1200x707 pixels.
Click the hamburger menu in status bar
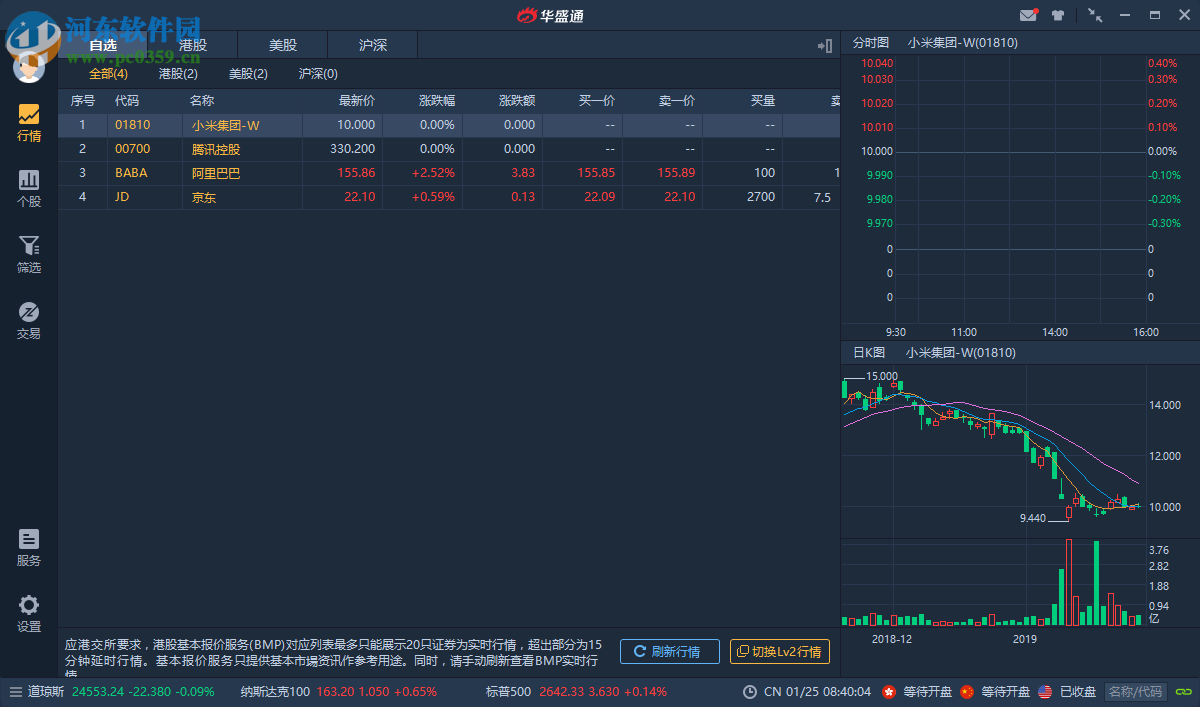pyautogui.click(x=15, y=692)
